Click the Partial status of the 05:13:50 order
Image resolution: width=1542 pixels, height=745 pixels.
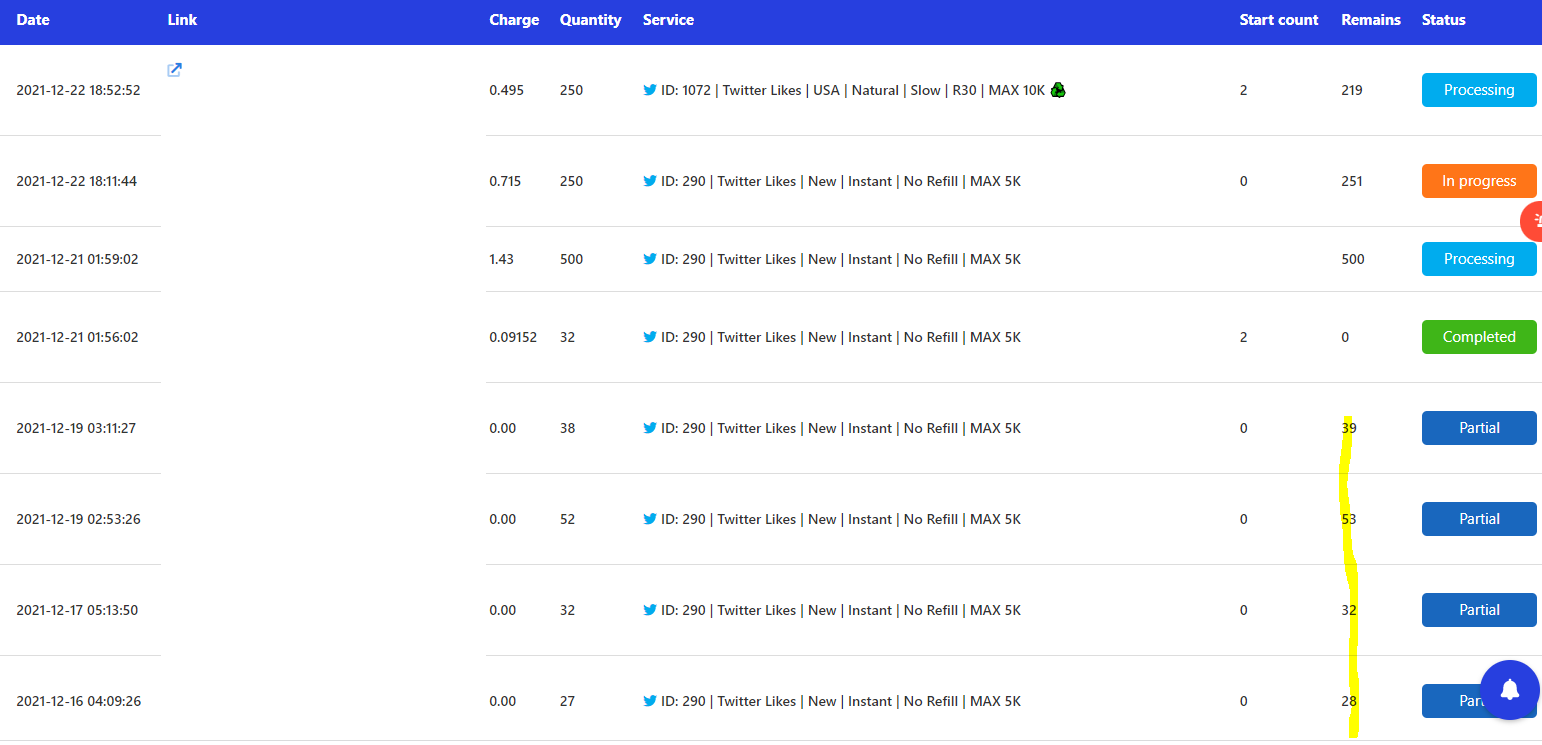coord(1479,610)
